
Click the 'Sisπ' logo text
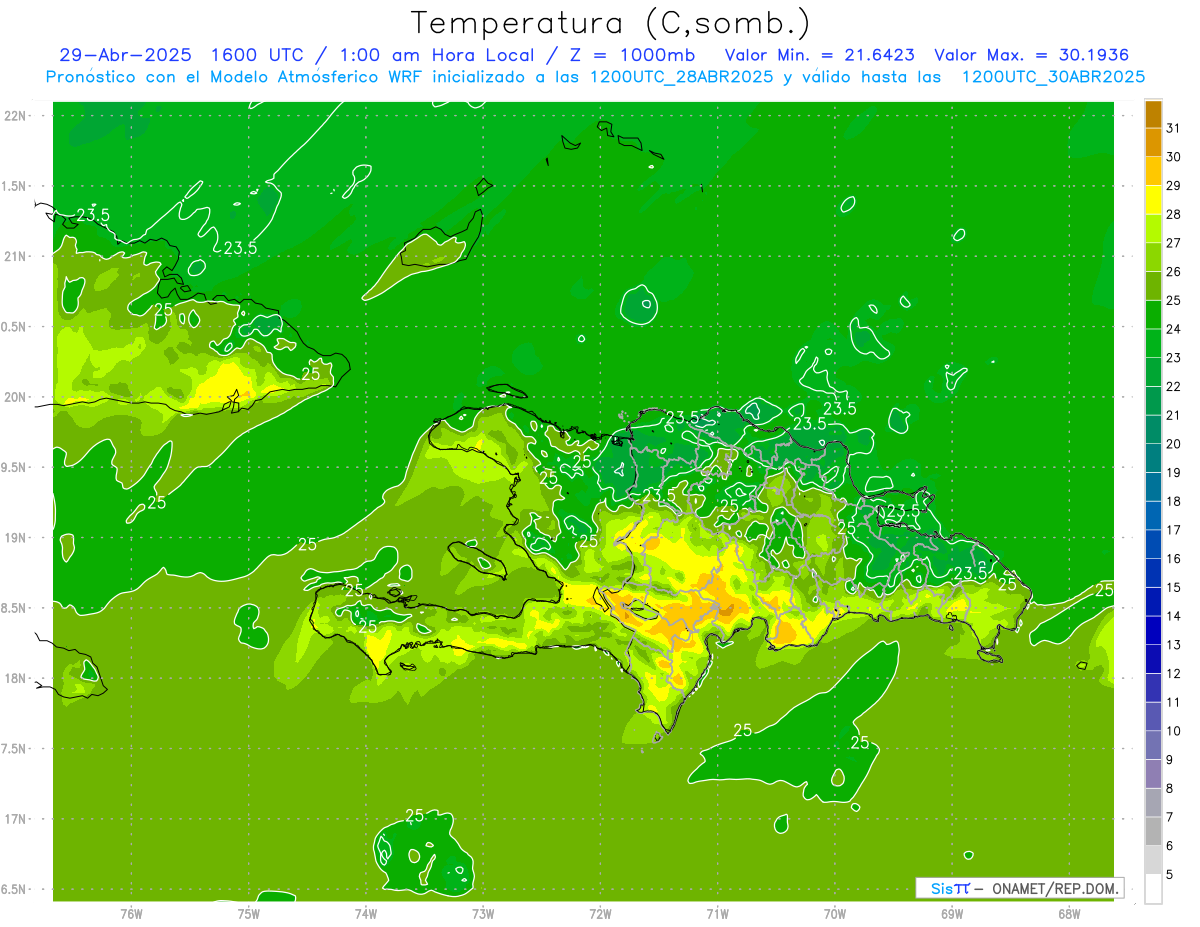point(951,888)
